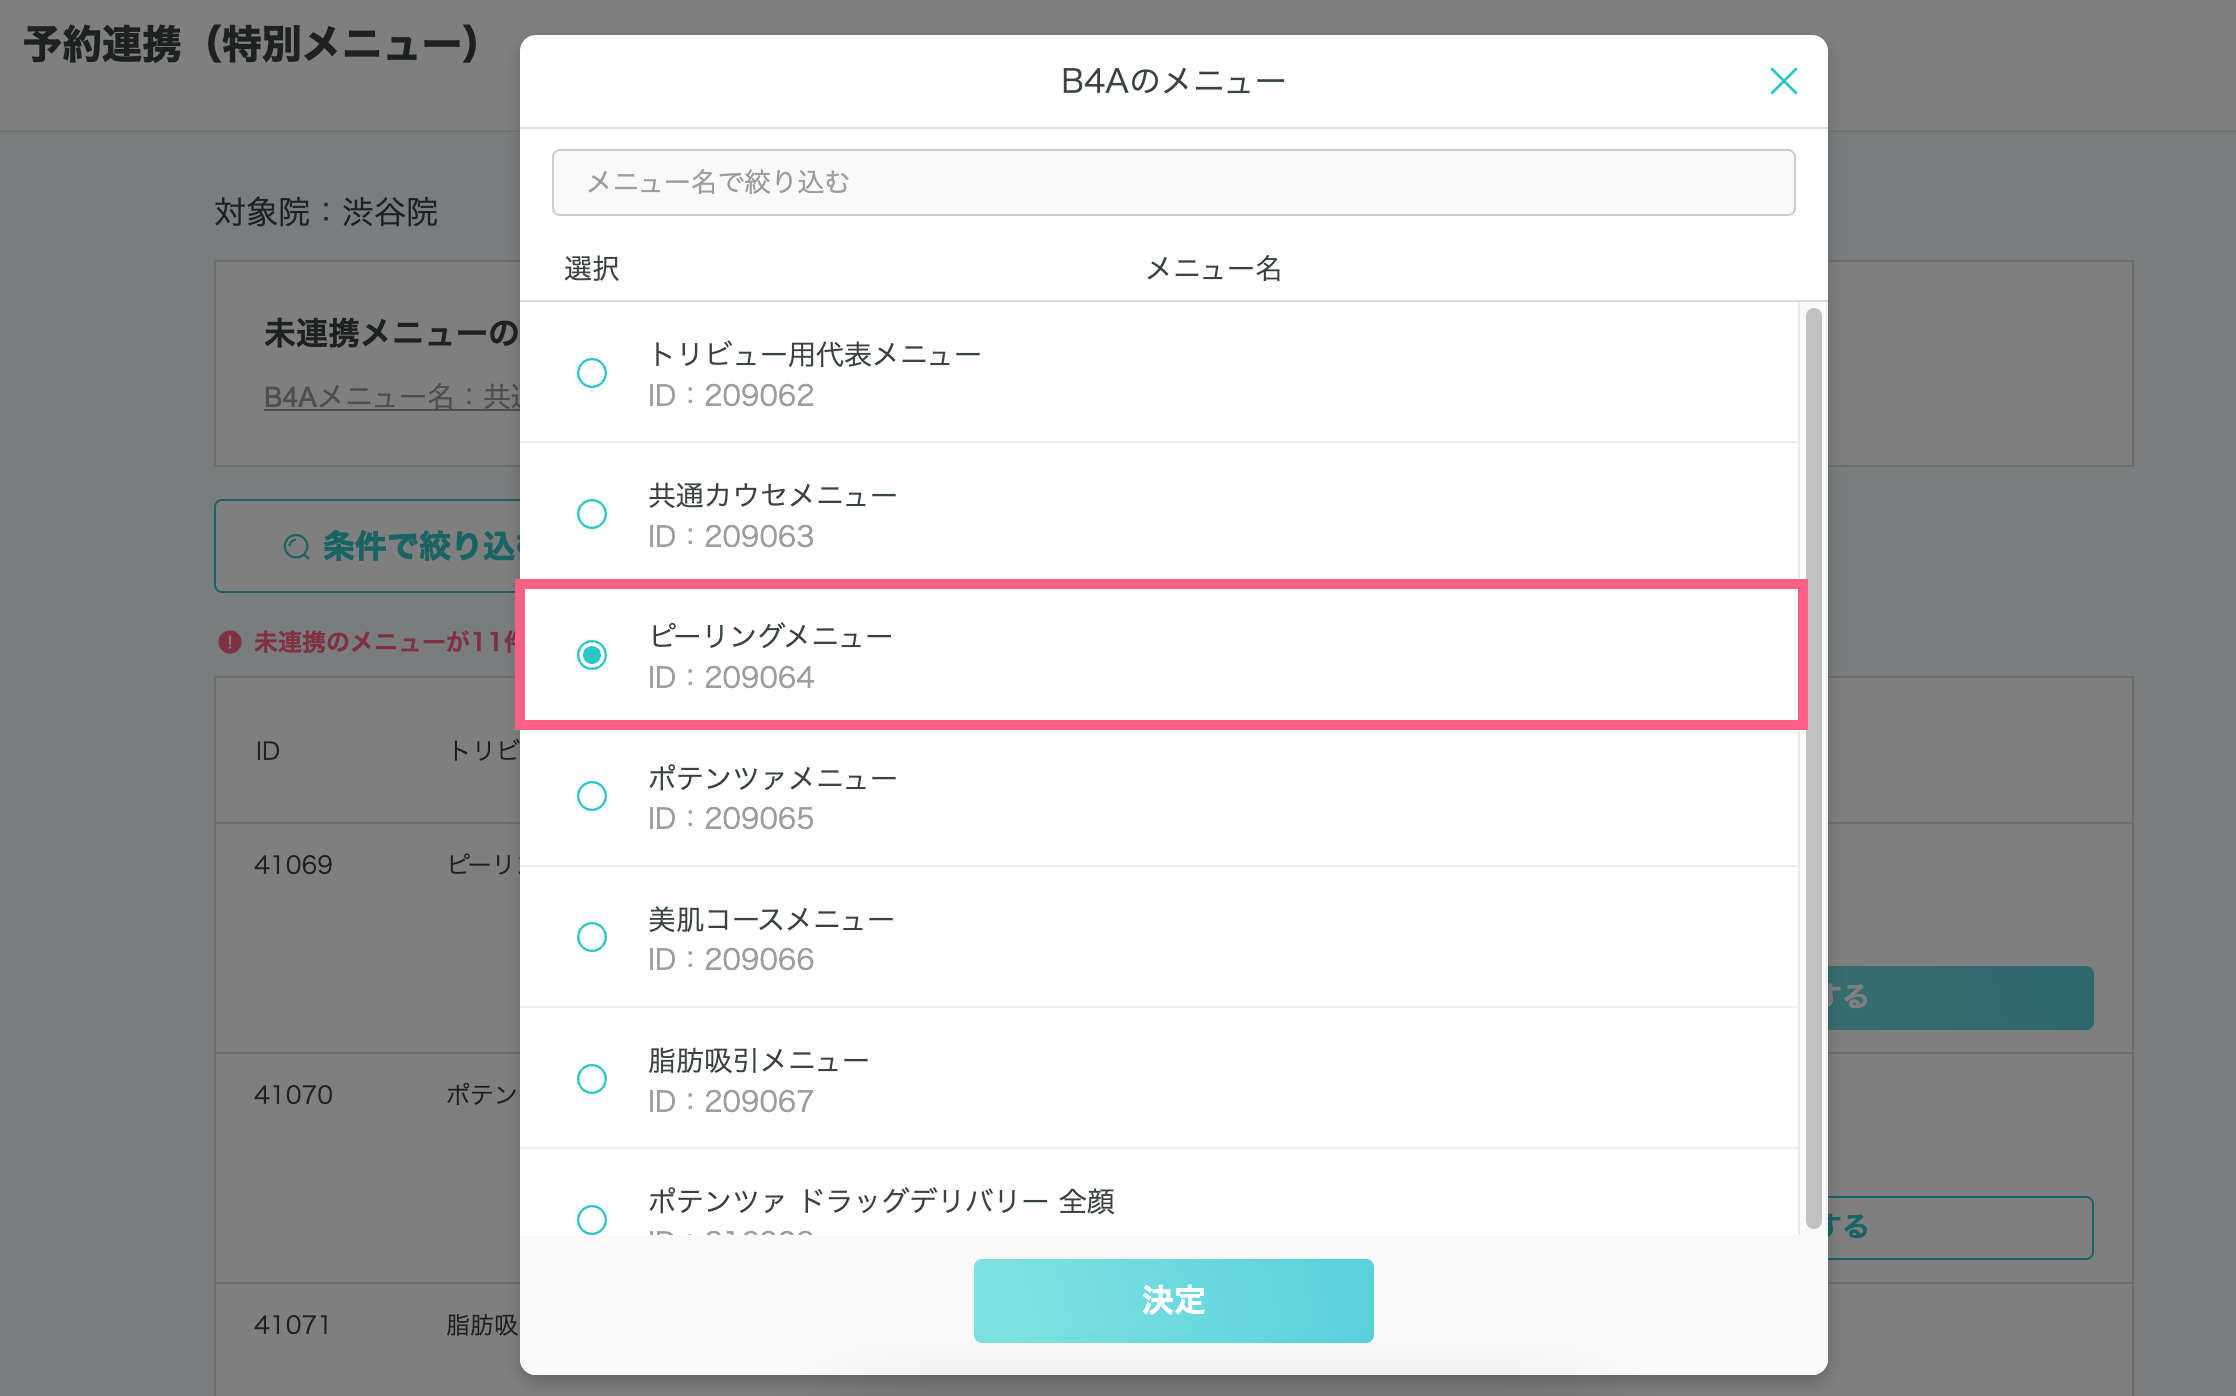Screen dimensions: 2236x1396
Task: Select ポテンツァメニュー radio button
Action: (592, 796)
